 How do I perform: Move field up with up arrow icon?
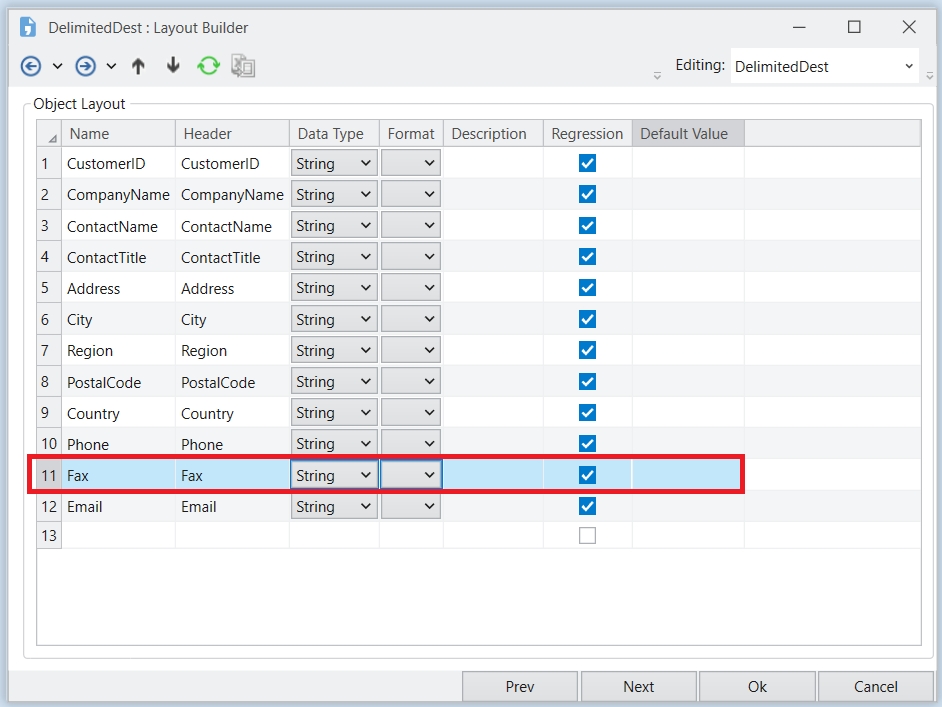pos(138,66)
